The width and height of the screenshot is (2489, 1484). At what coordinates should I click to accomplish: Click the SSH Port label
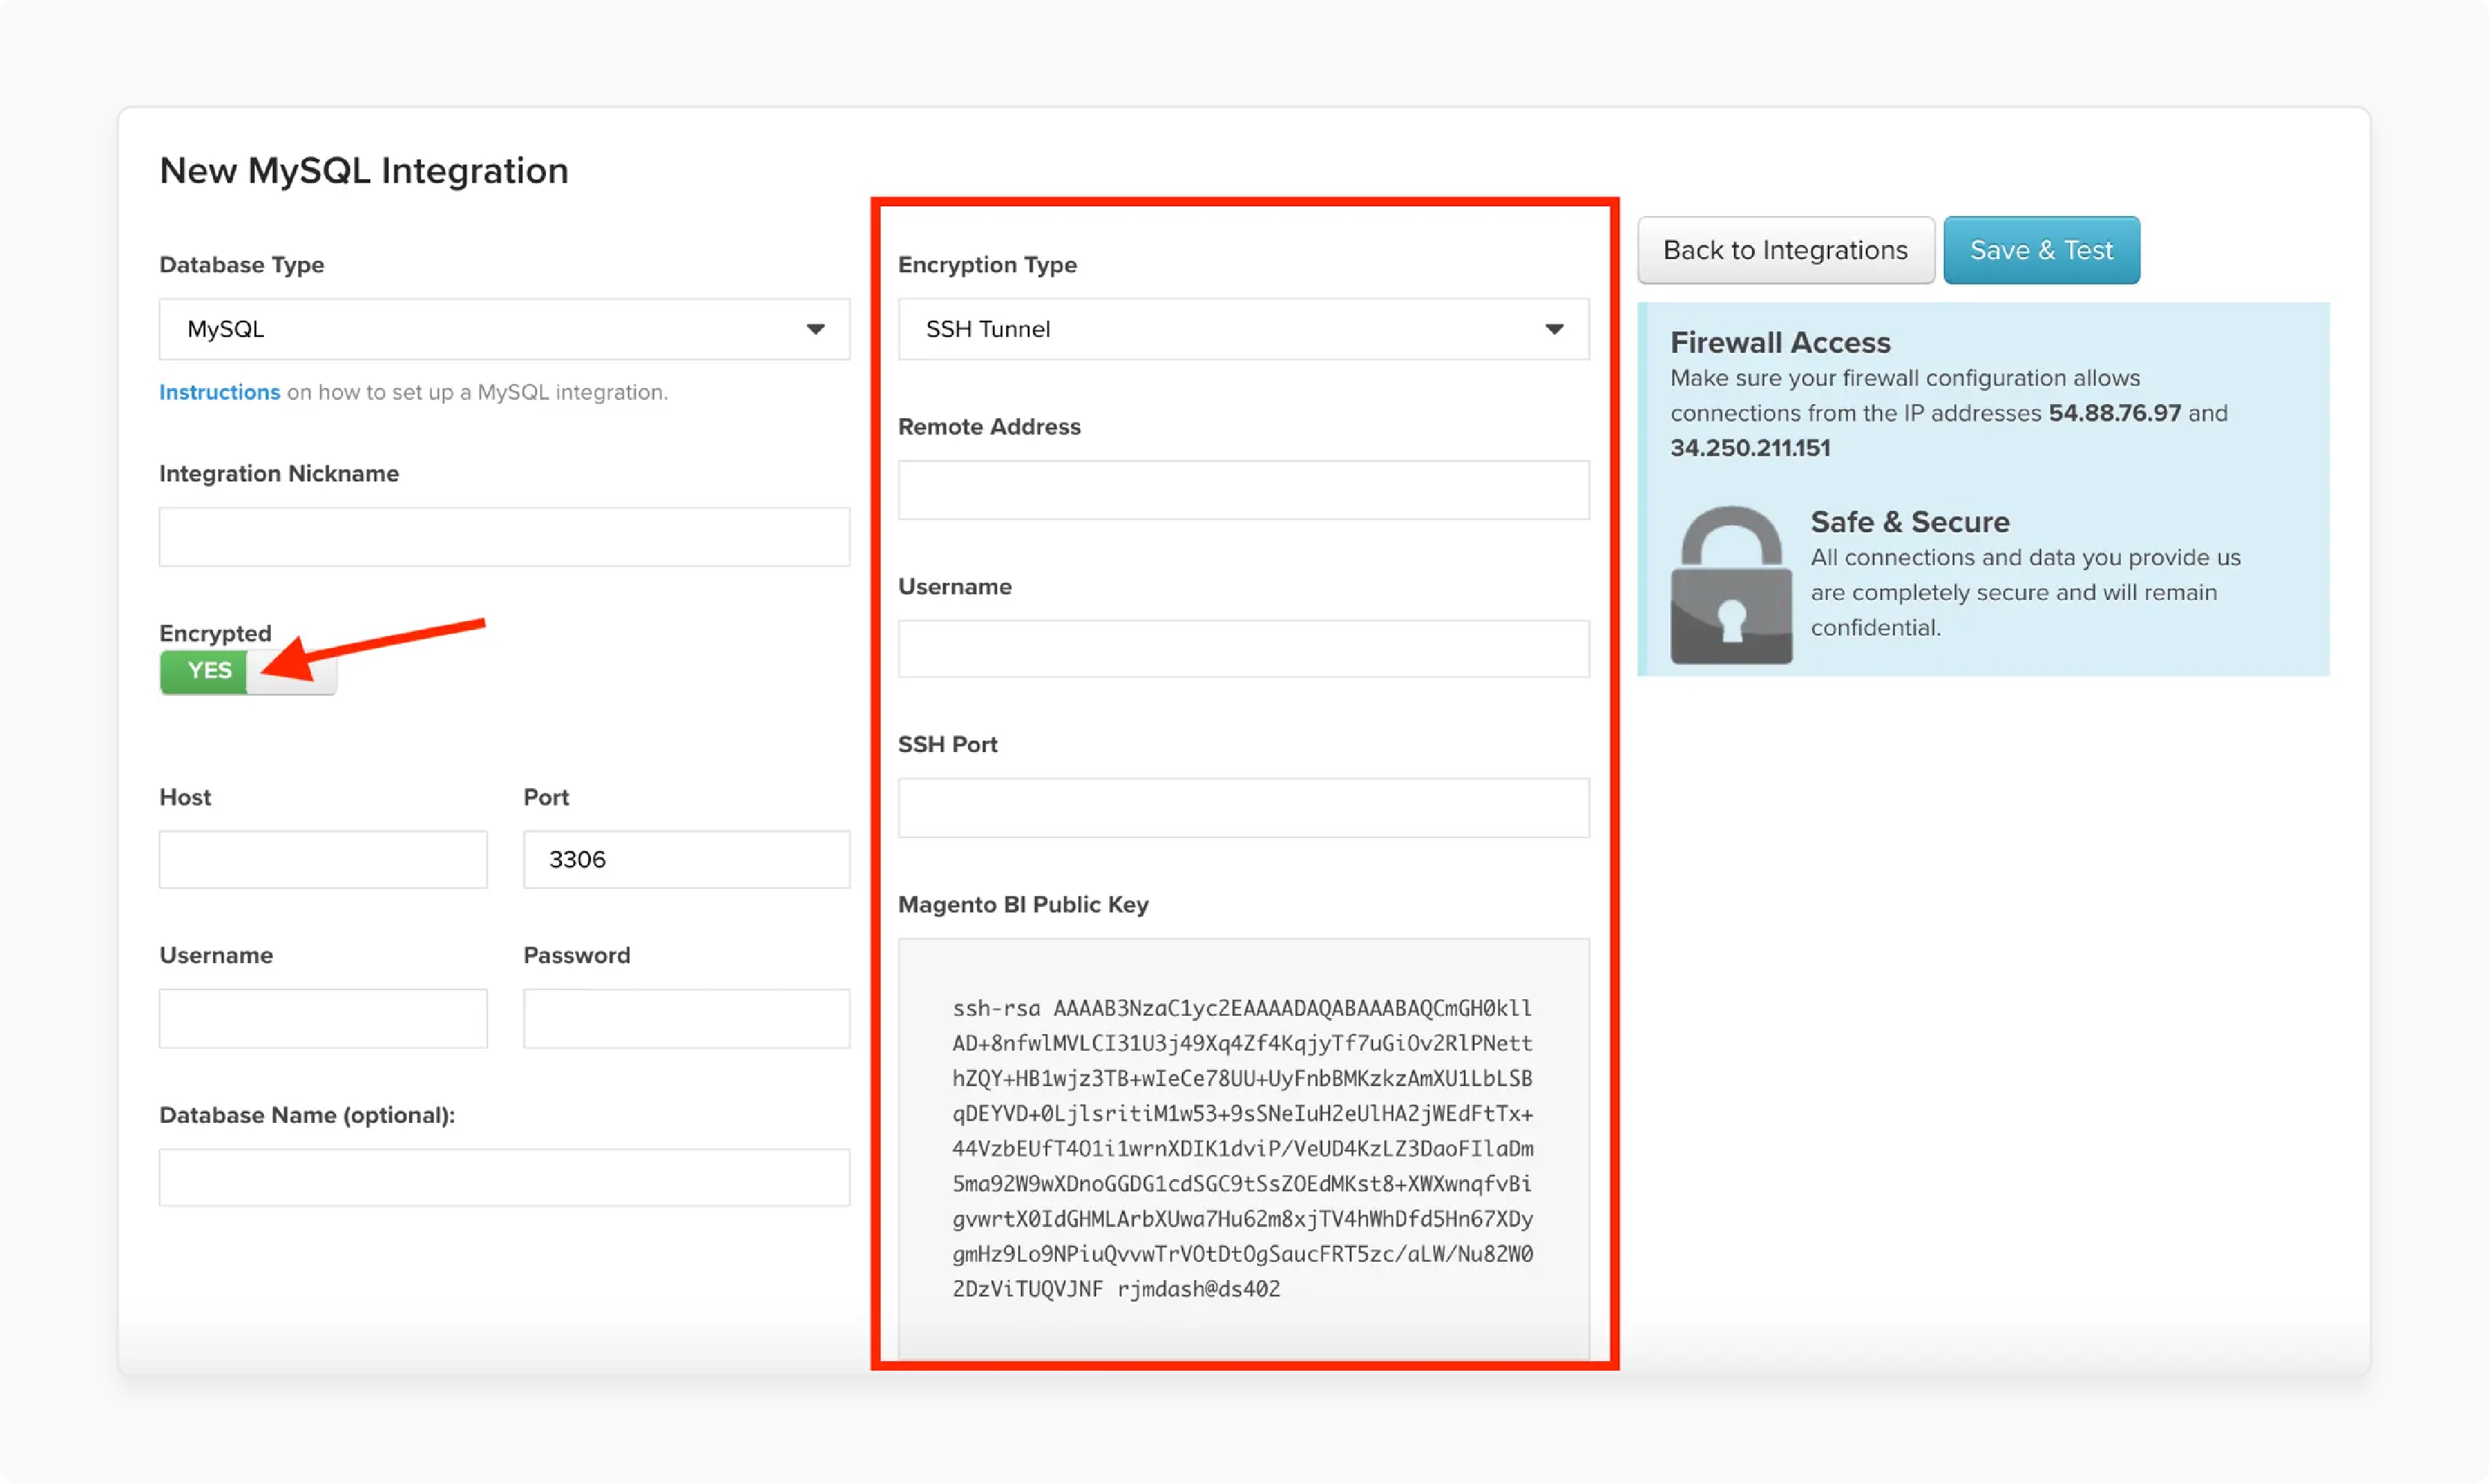tap(947, 745)
